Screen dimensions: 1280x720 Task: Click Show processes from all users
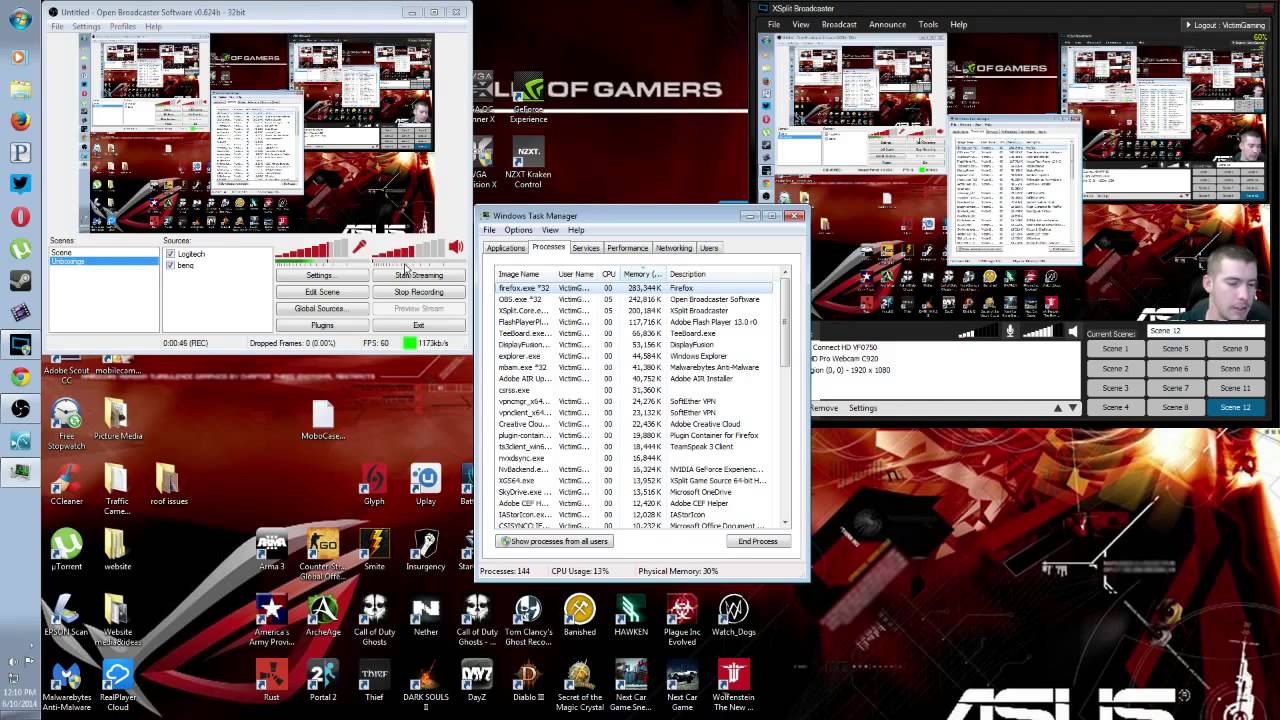click(x=554, y=541)
